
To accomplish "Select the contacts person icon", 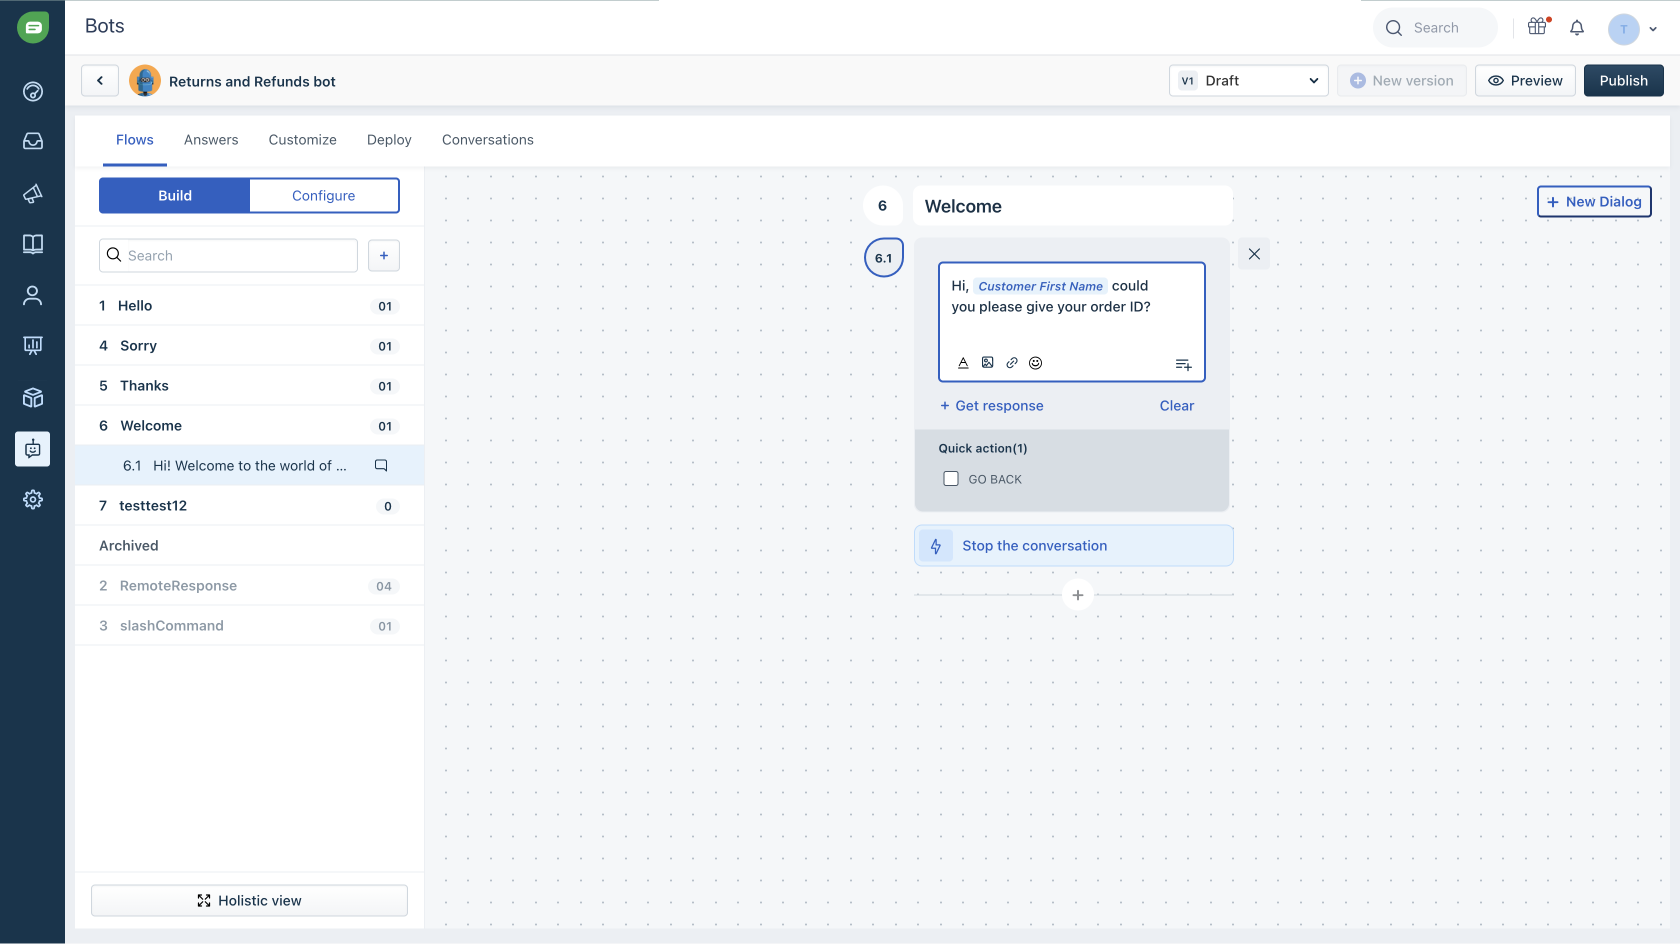I will pos(33,295).
